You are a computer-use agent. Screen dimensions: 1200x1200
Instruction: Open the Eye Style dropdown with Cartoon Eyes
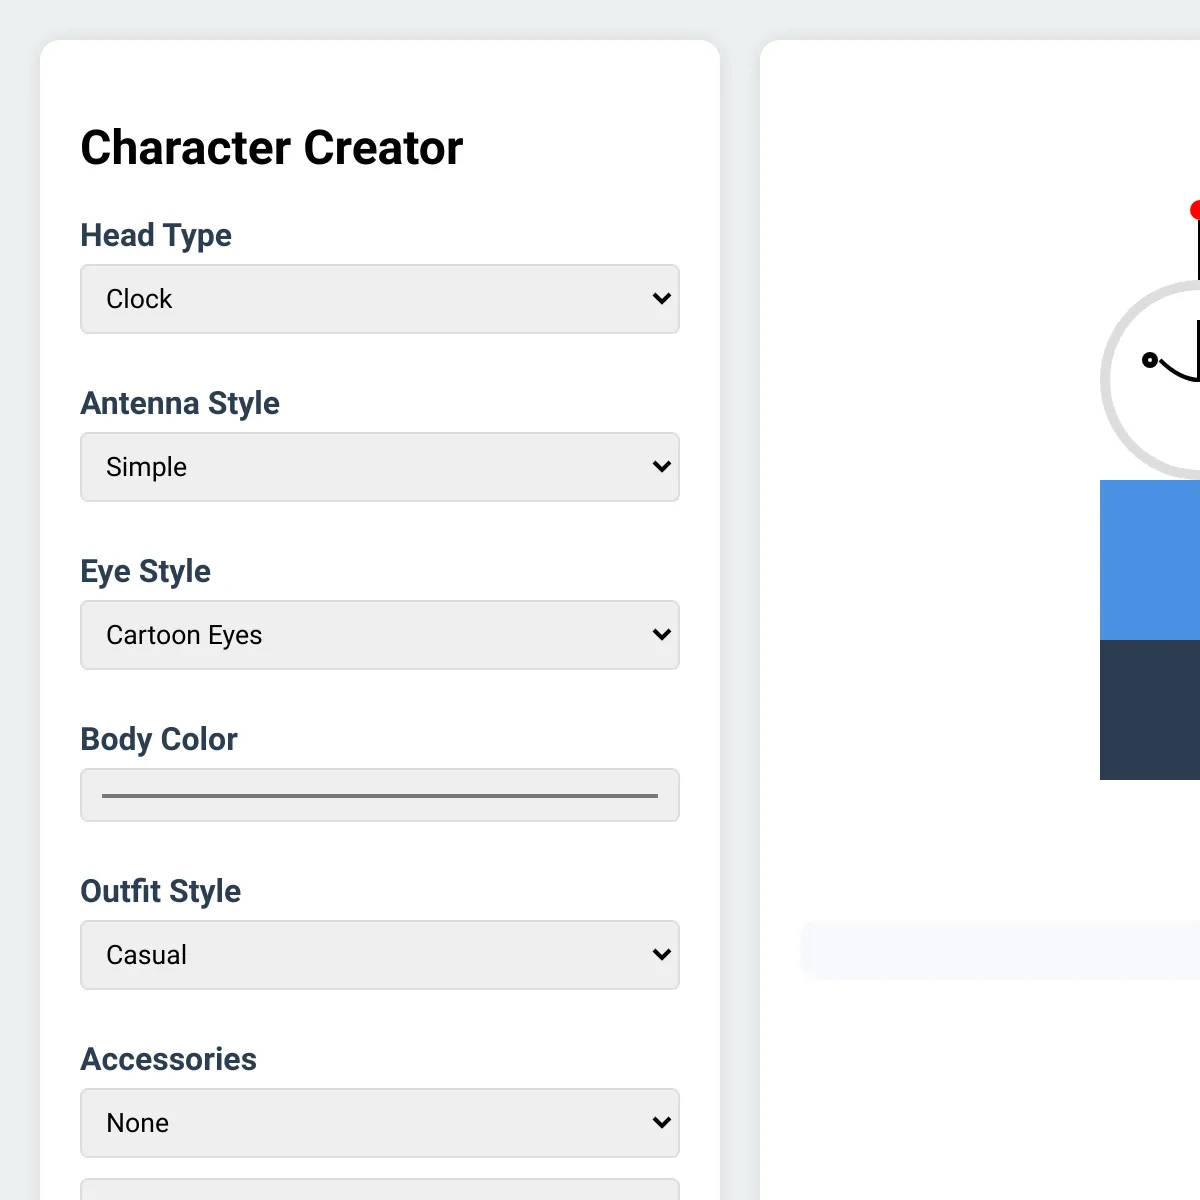click(379, 635)
